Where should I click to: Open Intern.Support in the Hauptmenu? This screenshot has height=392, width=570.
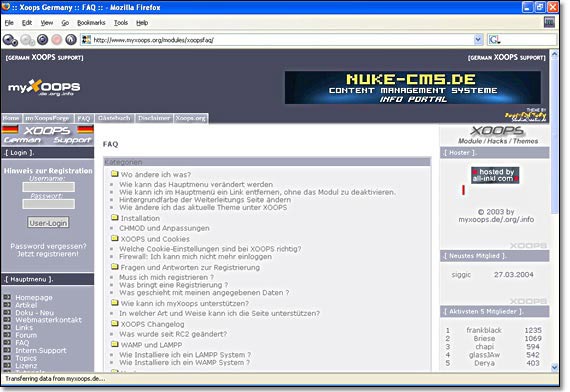[x=41, y=351]
